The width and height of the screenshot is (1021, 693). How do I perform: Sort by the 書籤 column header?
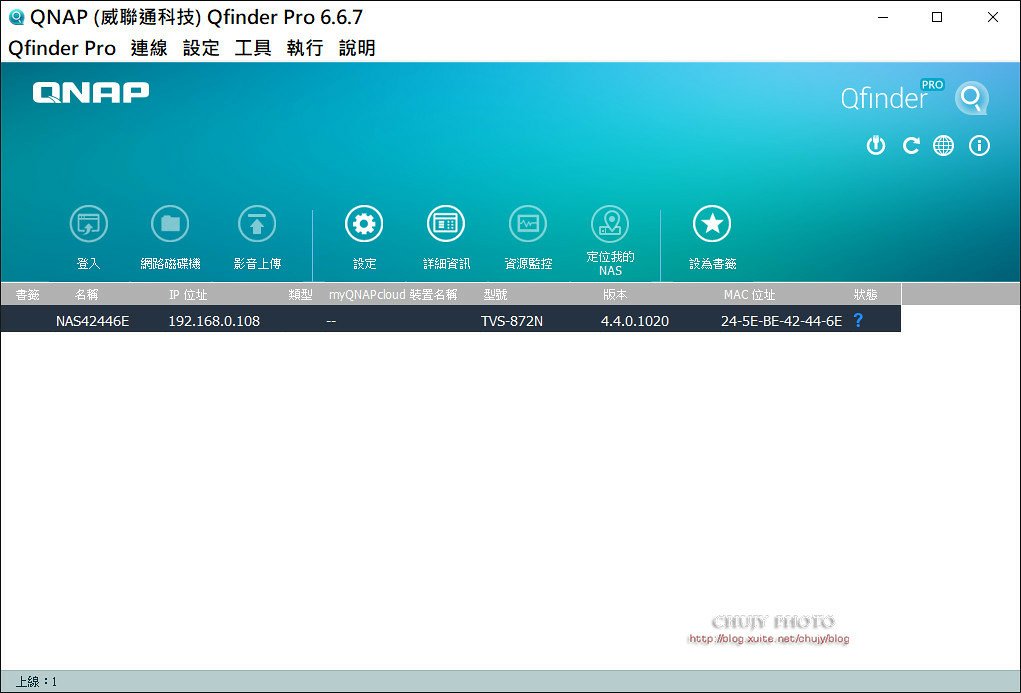(x=27, y=294)
